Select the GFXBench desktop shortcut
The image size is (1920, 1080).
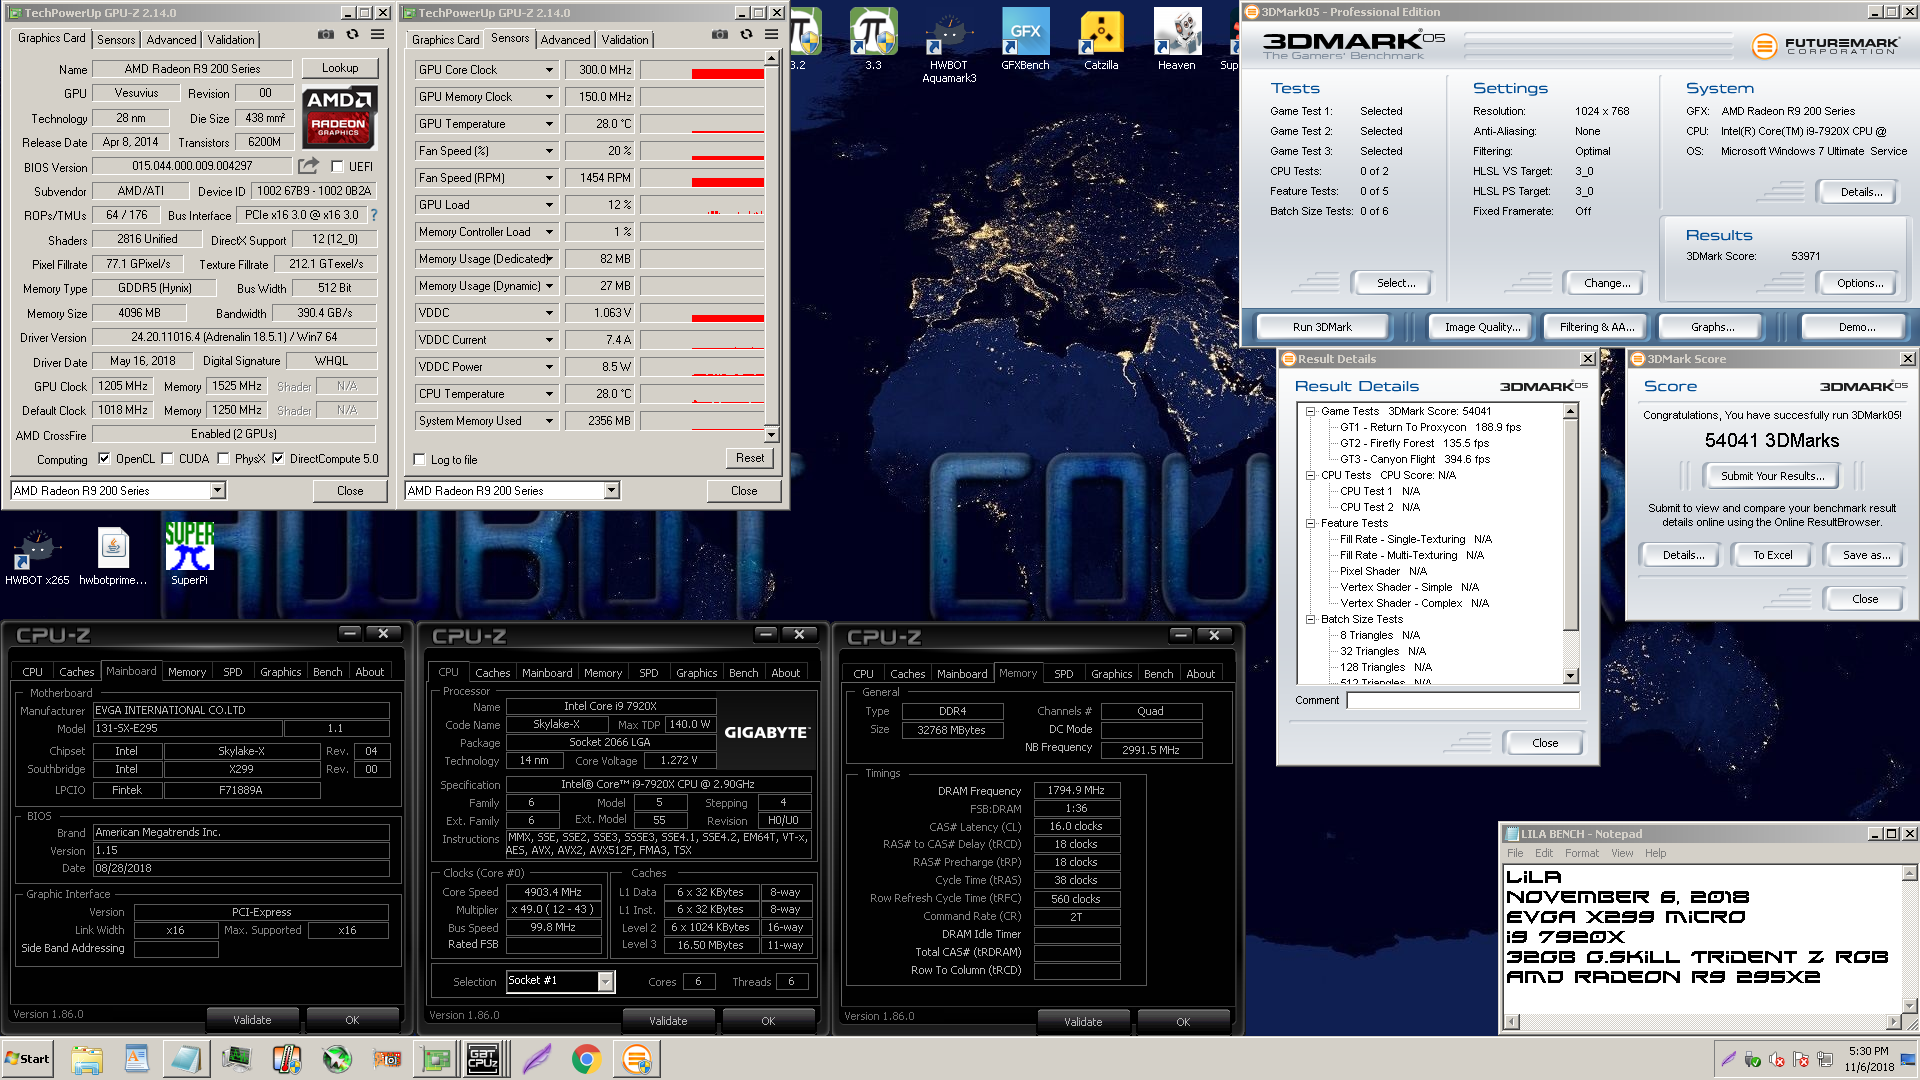[1025, 40]
